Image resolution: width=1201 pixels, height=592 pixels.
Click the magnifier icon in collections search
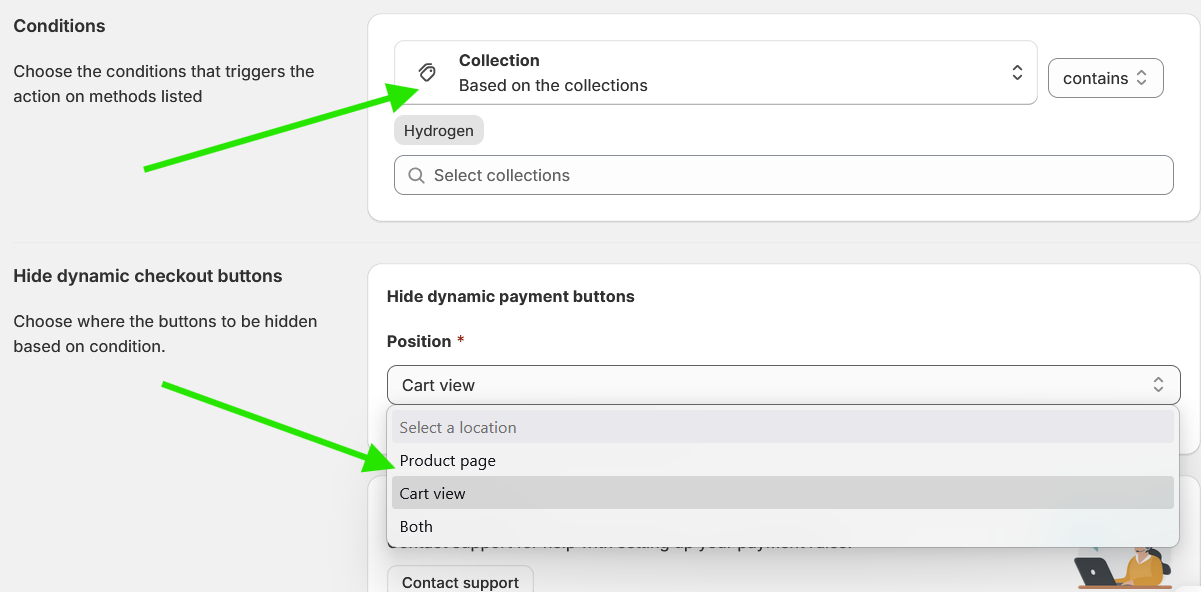417,175
